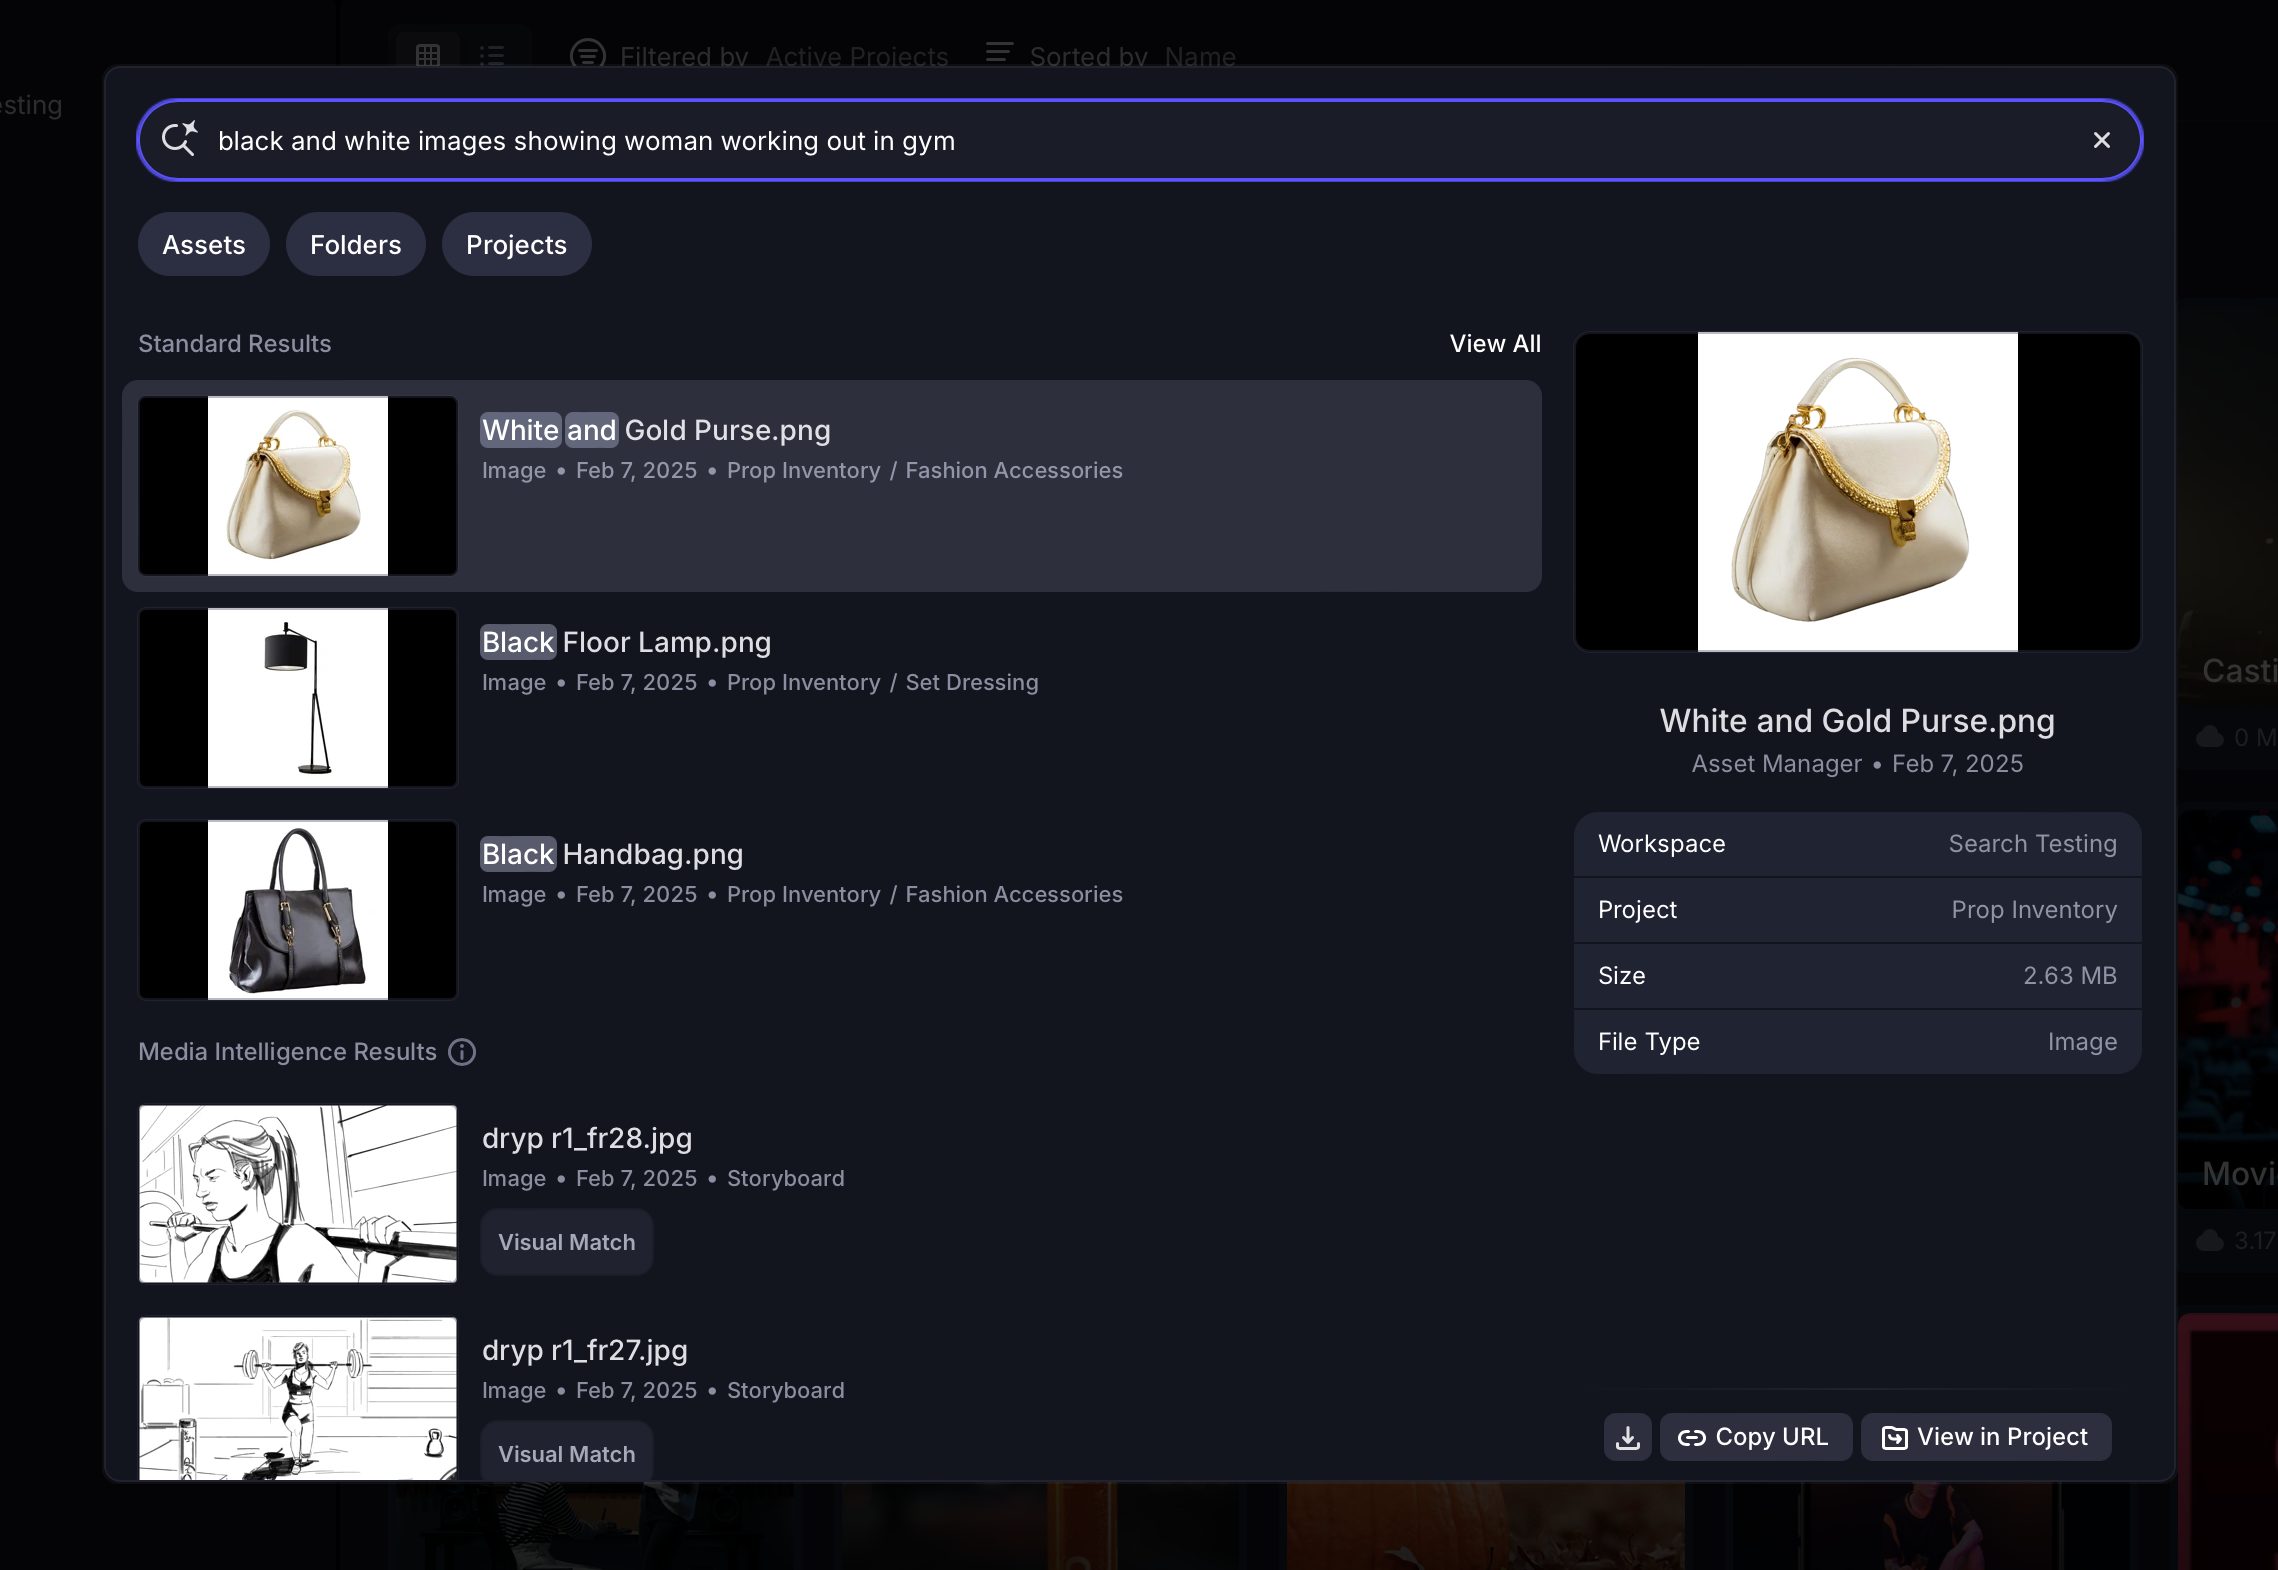Click the AI search sparkle icon
The image size is (2278, 1570).
pyautogui.click(x=180, y=139)
